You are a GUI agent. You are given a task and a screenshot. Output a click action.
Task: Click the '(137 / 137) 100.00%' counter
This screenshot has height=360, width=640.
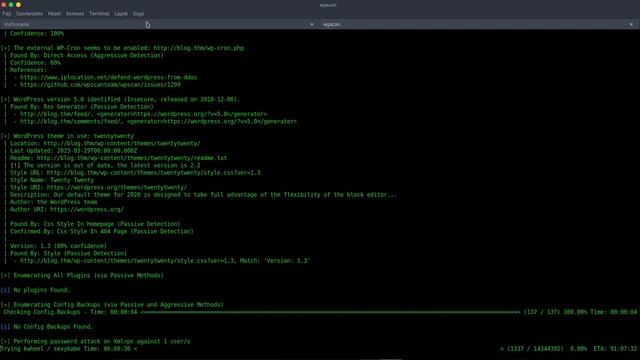[556, 312]
